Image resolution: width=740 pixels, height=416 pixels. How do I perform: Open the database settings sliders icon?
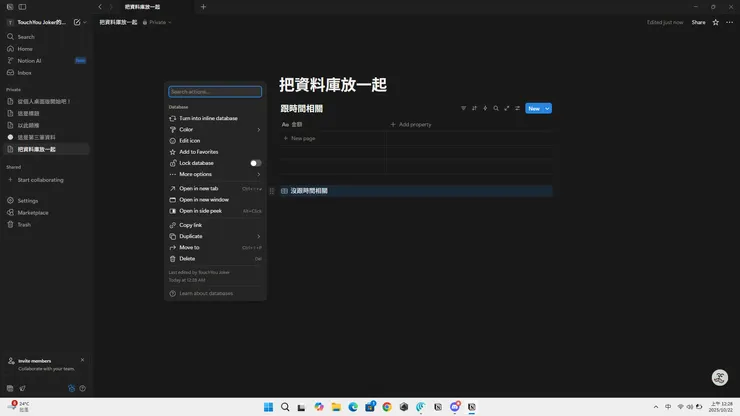point(517,108)
